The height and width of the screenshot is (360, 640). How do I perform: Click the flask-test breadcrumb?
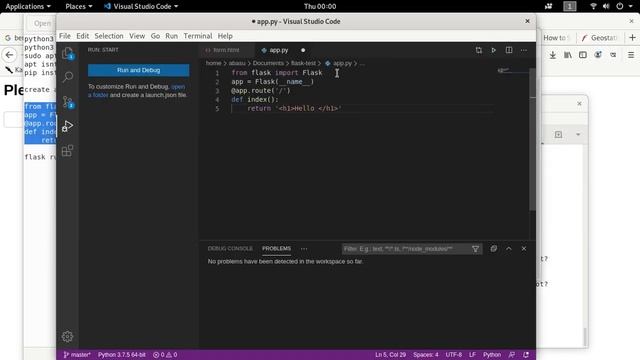[x=303, y=63]
